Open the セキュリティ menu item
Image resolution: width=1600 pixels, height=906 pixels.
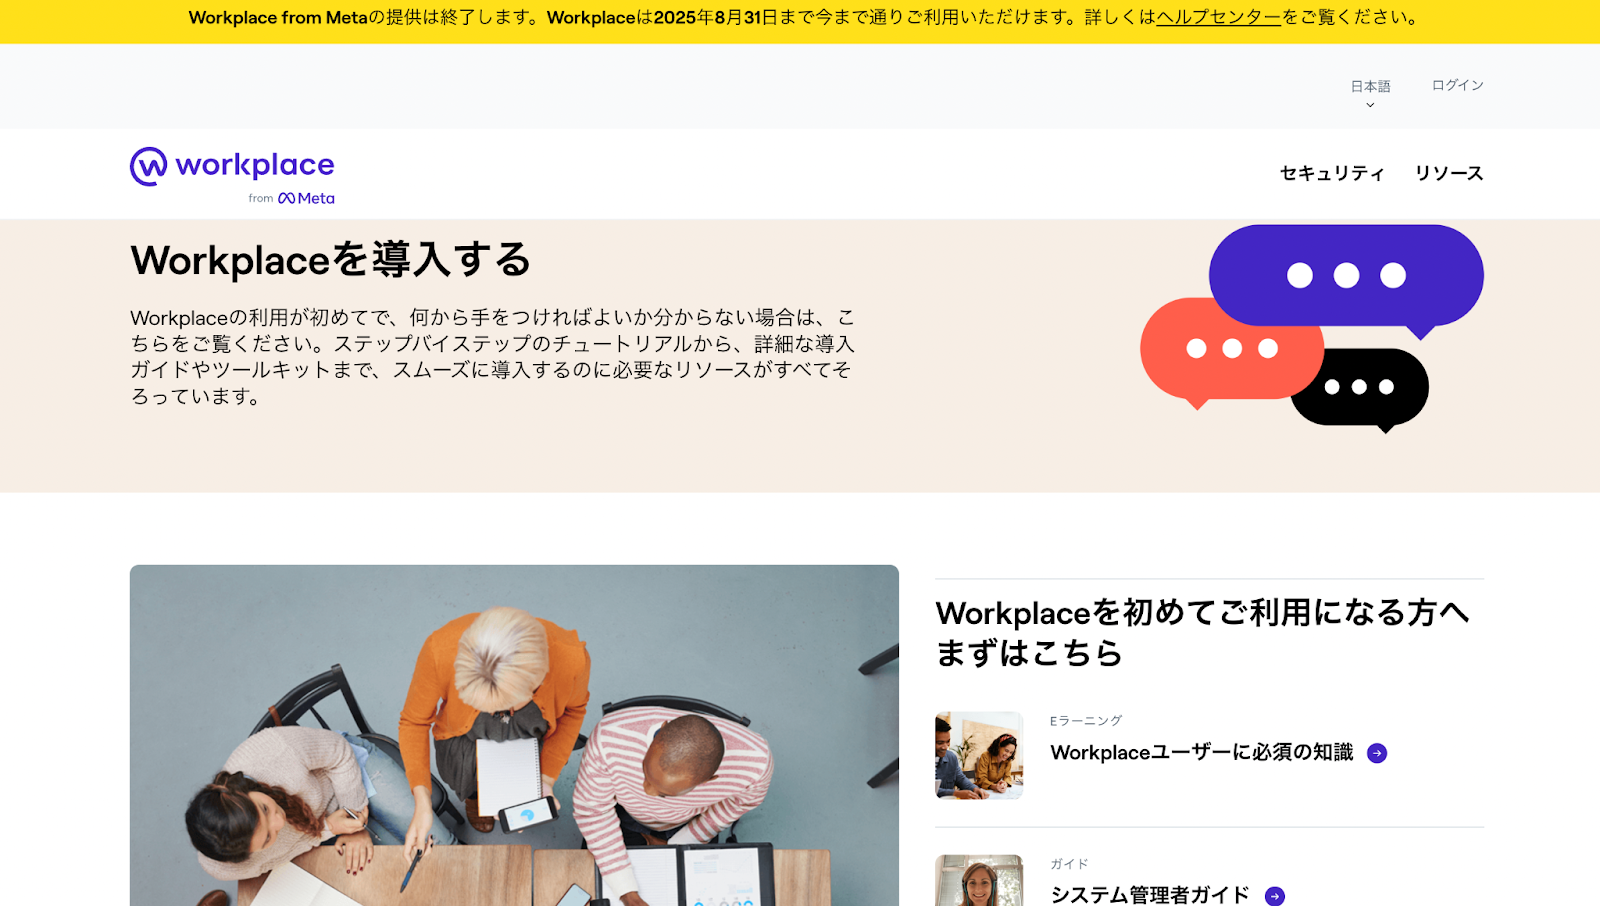pyautogui.click(x=1332, y=173)
